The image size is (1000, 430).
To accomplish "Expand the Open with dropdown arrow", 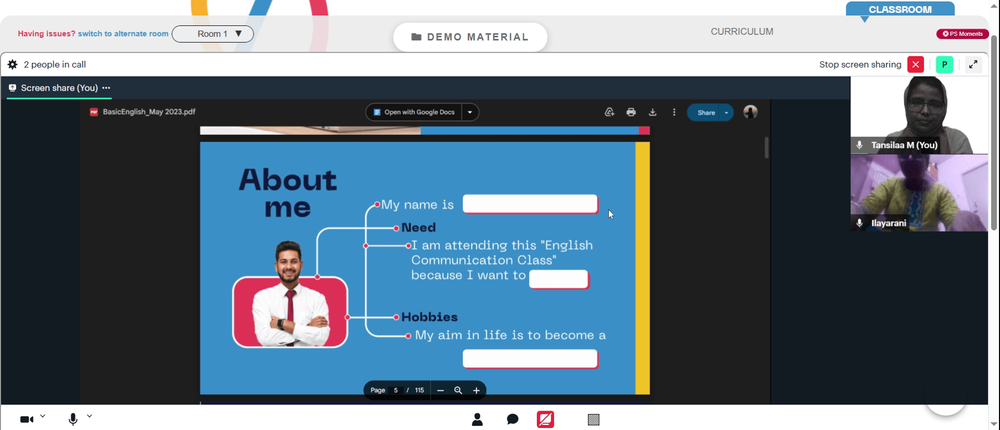I will 470,112.
